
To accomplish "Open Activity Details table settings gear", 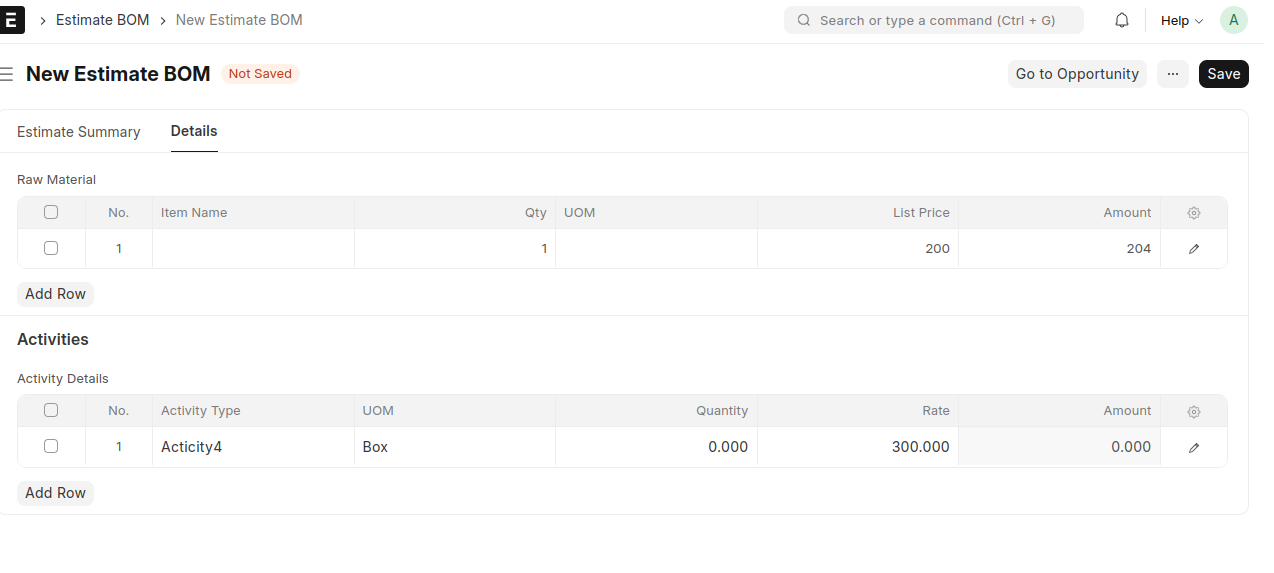I will (1193, 411).
